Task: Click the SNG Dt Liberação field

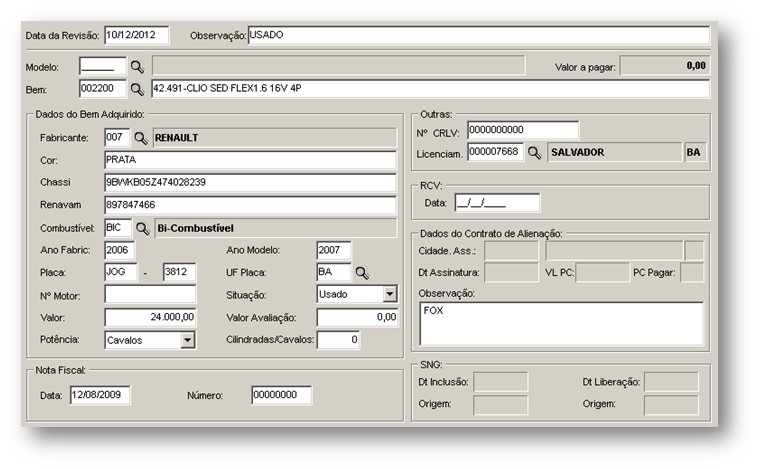Action: click(x=671, y=382)
